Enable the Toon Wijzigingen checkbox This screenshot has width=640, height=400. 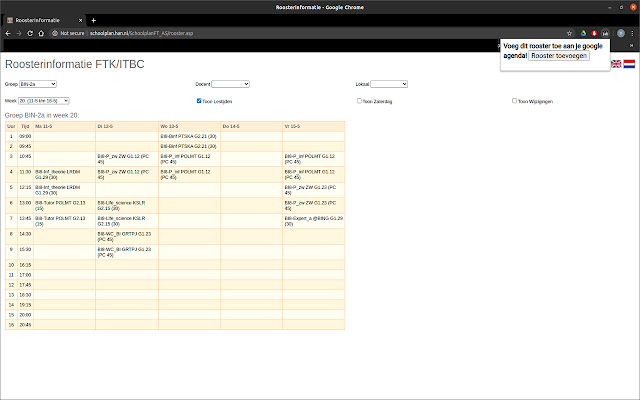pyautogui.click(x=514, y=101)
